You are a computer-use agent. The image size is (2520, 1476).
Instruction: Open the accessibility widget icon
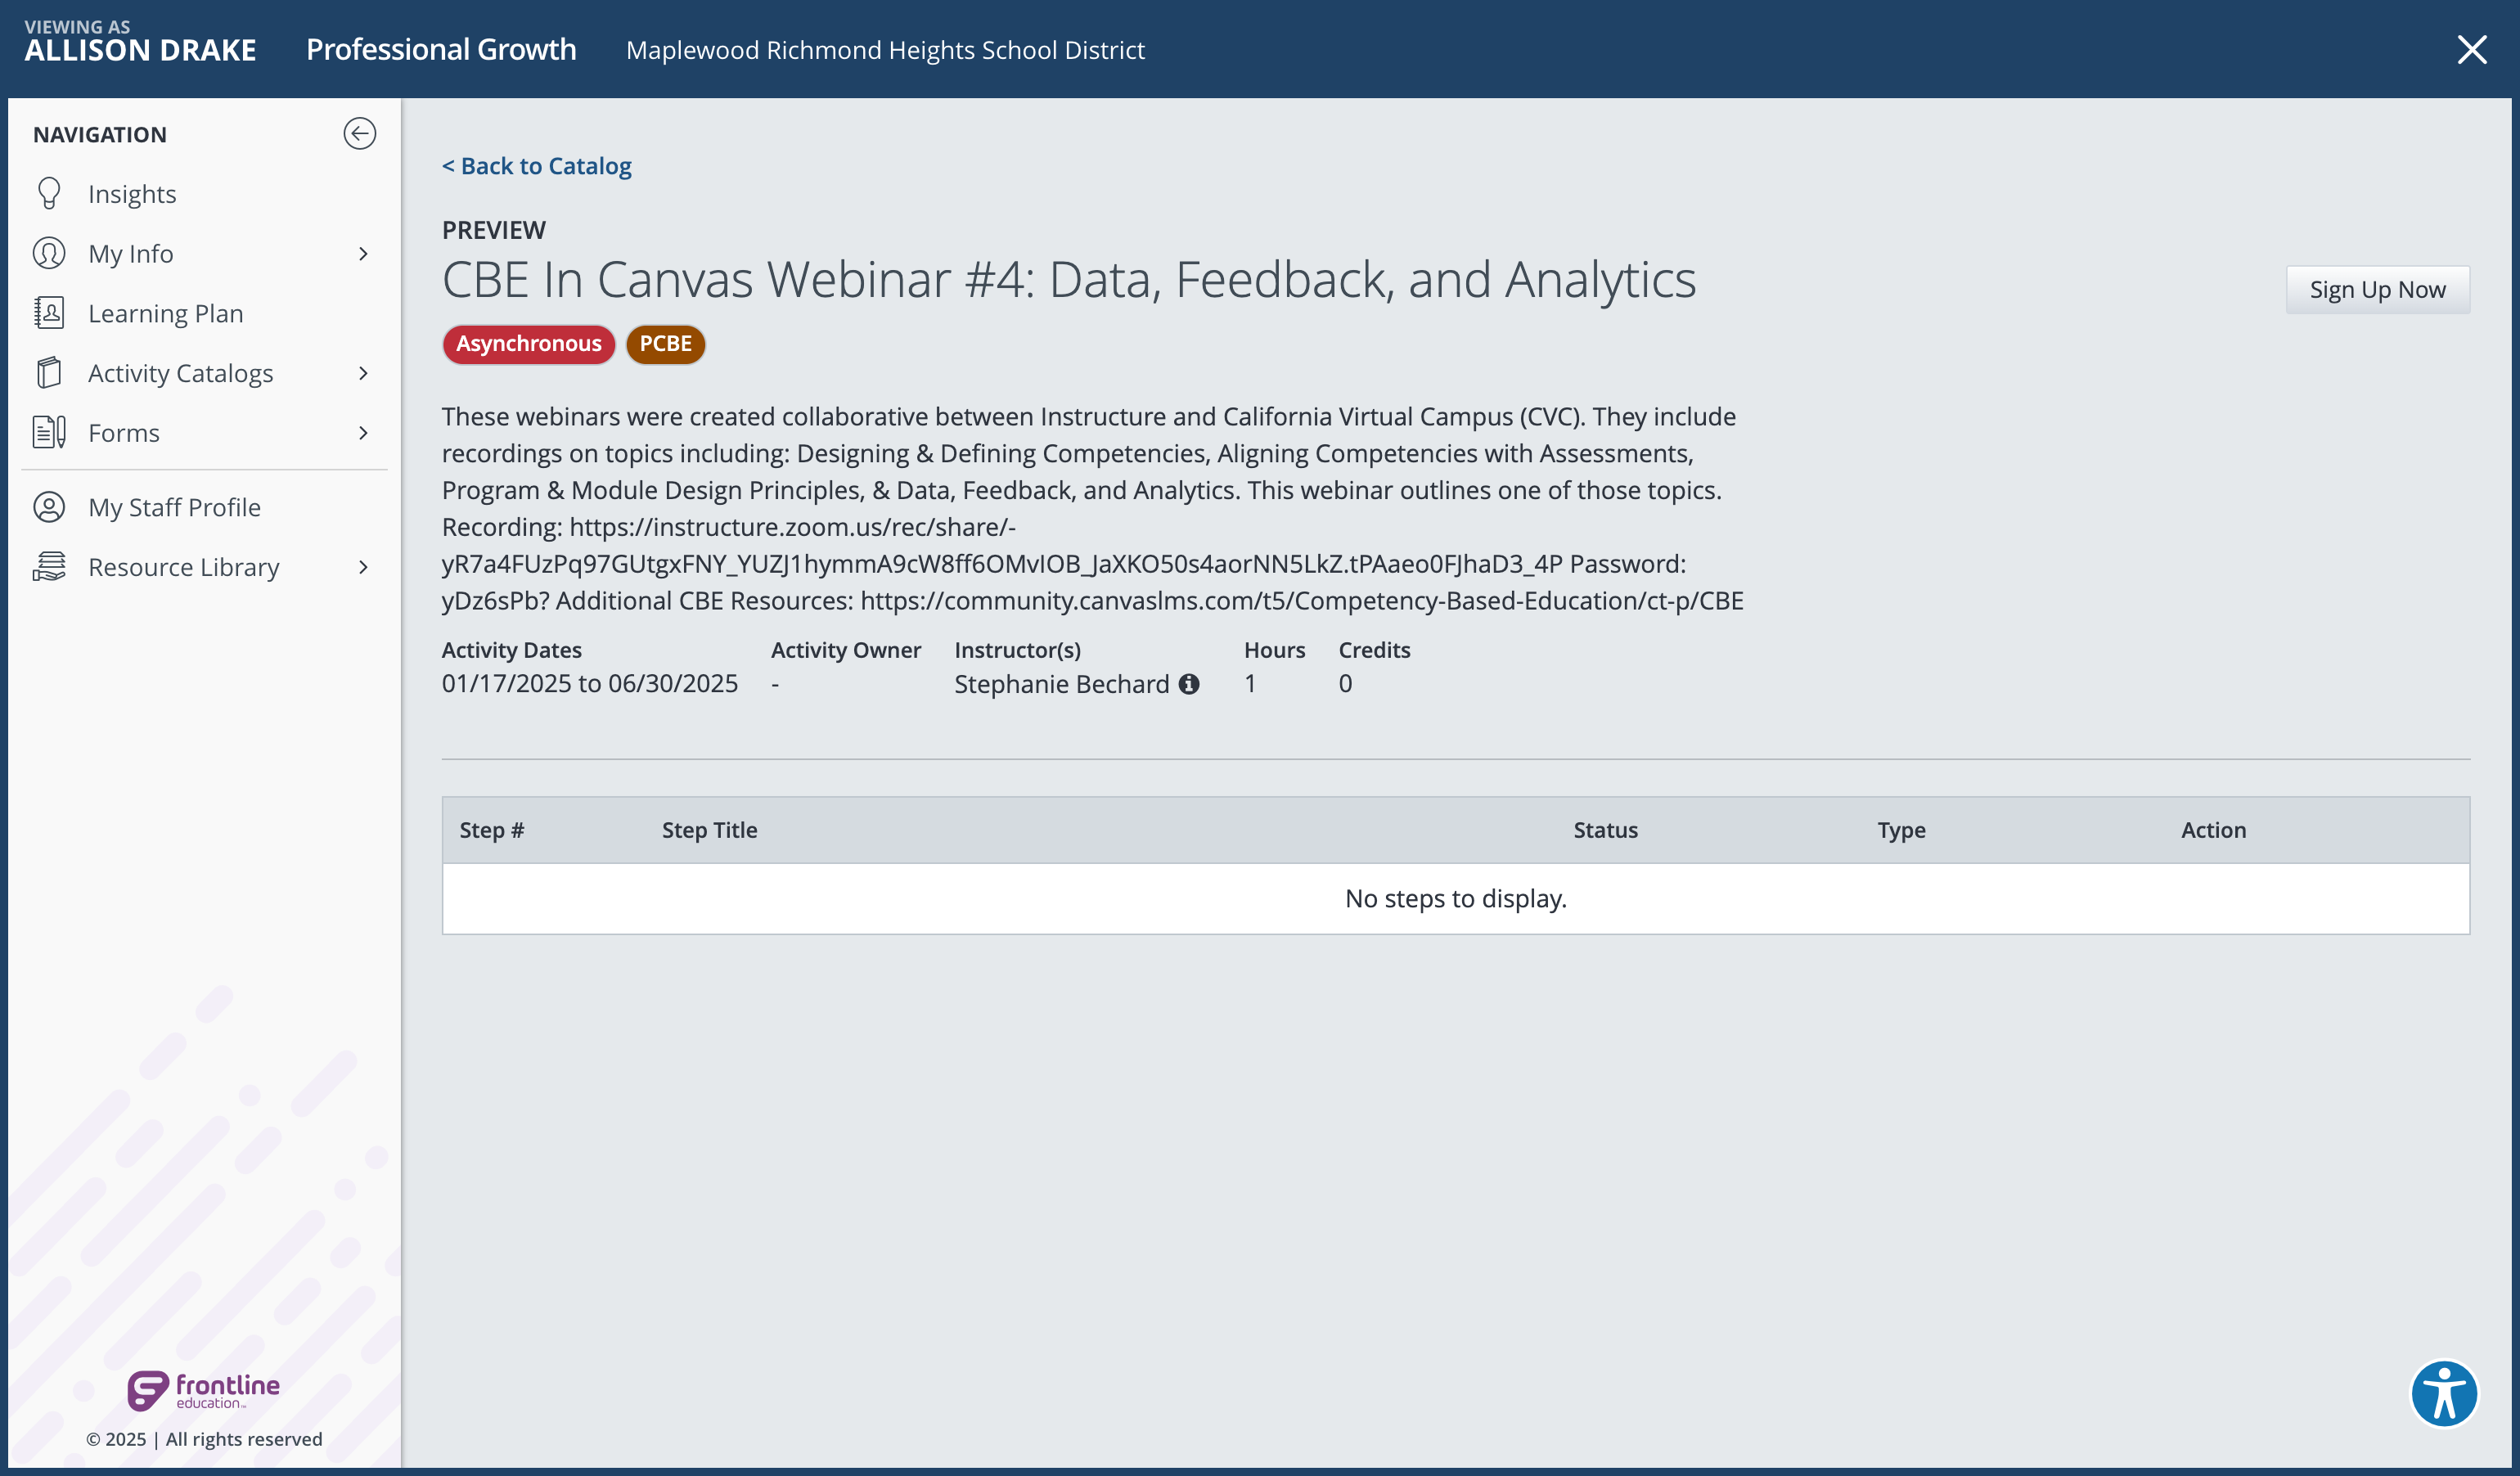pos(2443,1394)
